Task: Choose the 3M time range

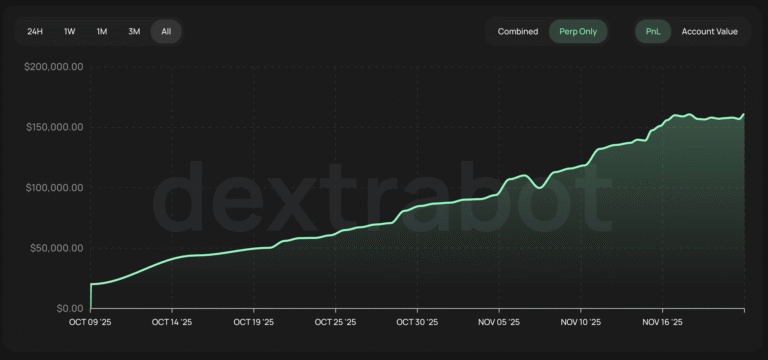Action: click(134, 32)
